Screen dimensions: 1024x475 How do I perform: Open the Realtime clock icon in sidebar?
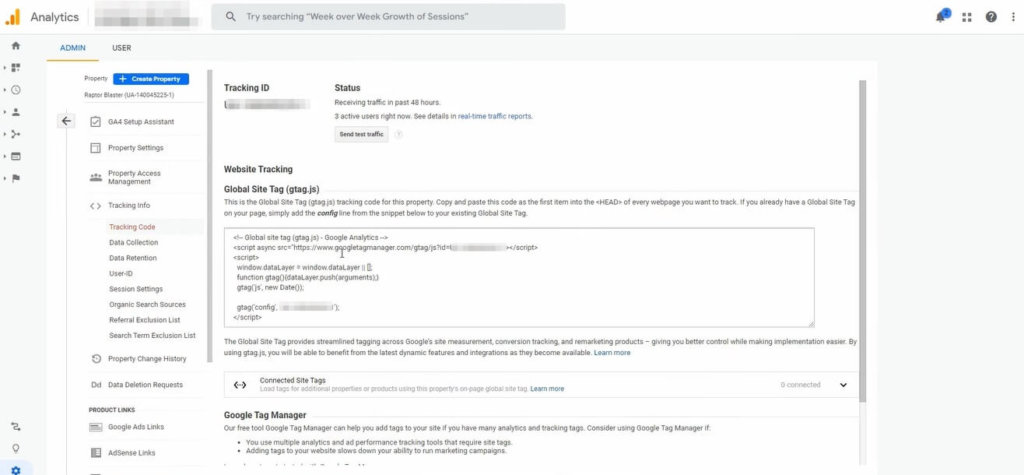(15, 90)
